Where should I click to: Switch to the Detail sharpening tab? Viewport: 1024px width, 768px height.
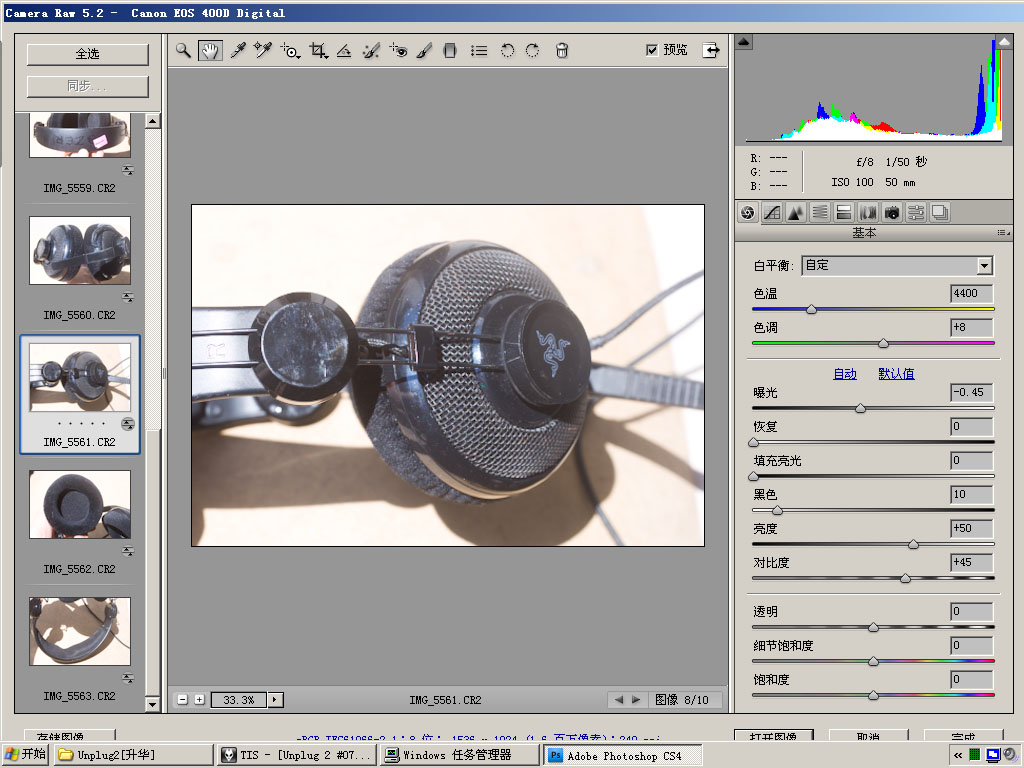(795, 212)
